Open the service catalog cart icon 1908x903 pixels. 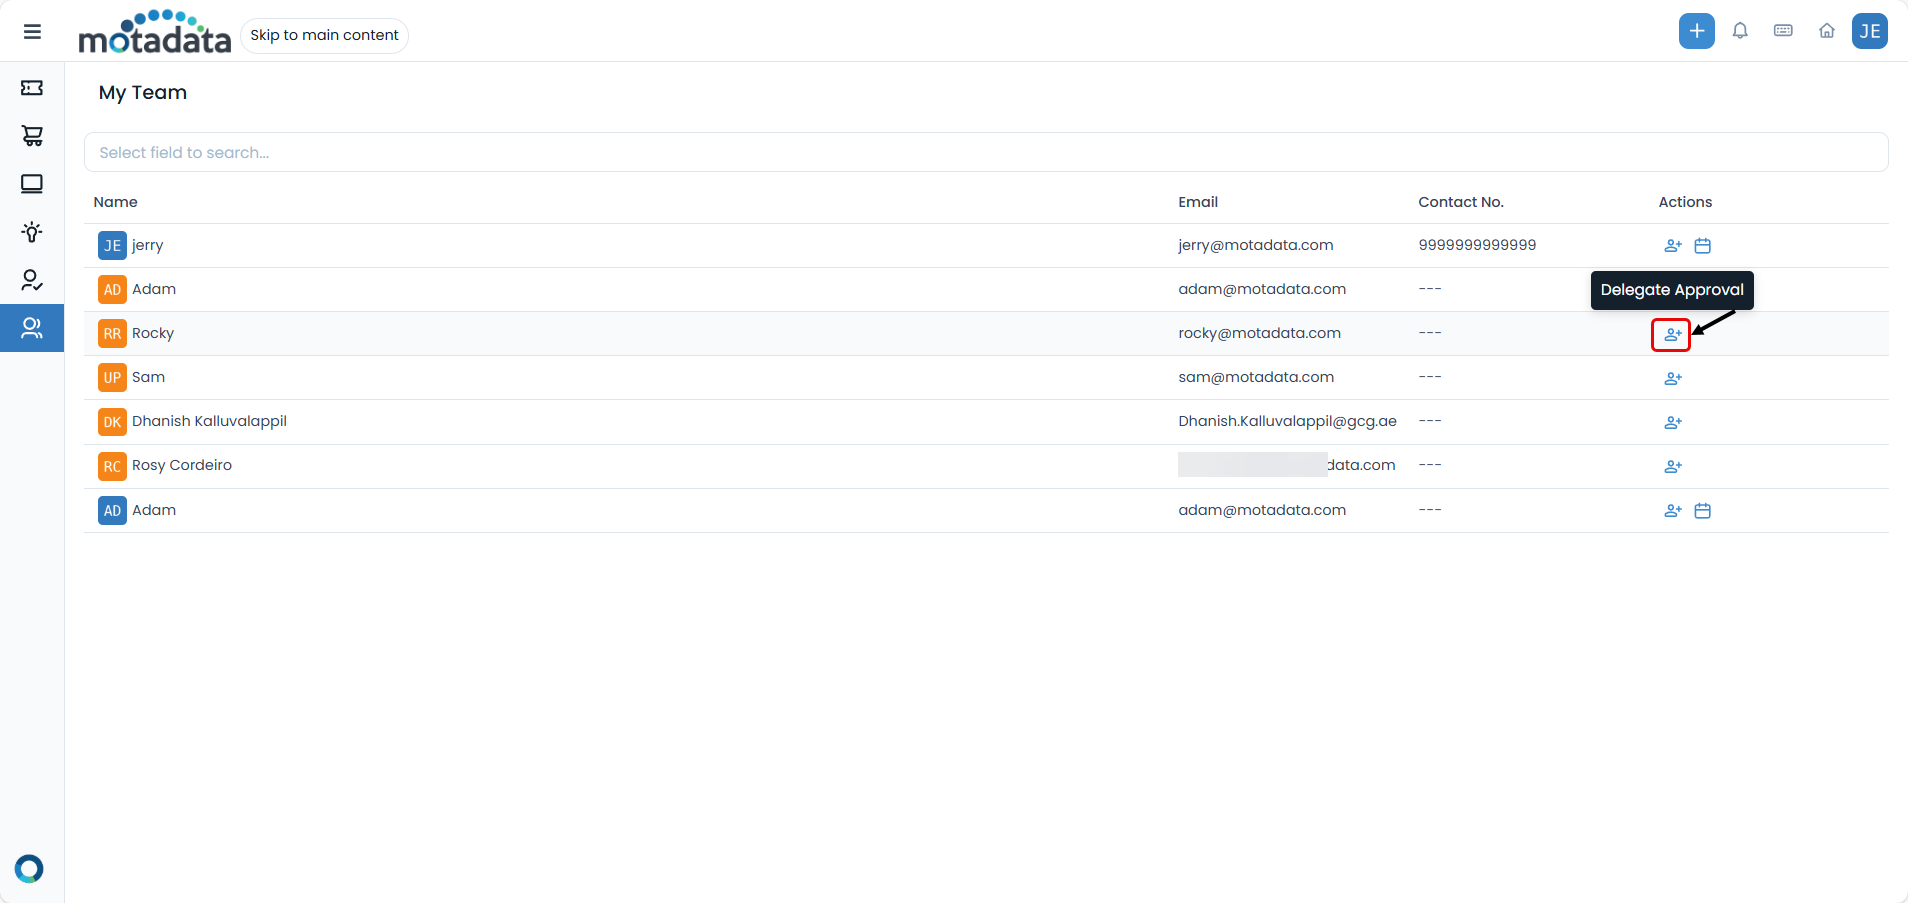point(32,136)
